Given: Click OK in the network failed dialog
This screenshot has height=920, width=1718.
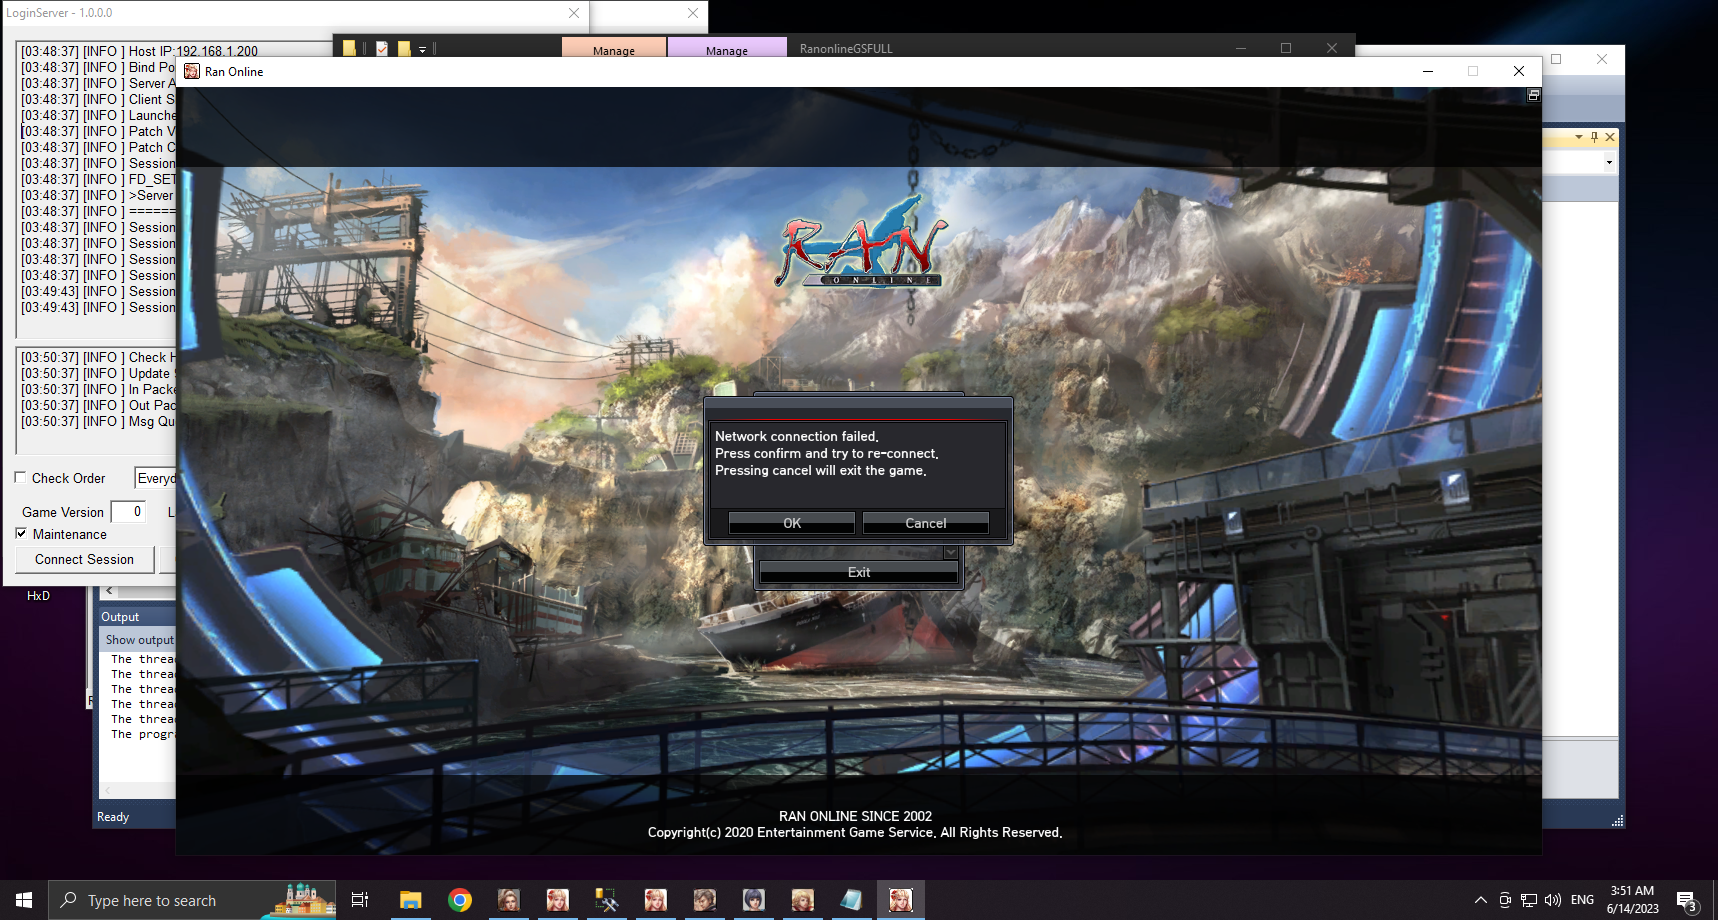Looking at the screenshot, I should (791, 523).
